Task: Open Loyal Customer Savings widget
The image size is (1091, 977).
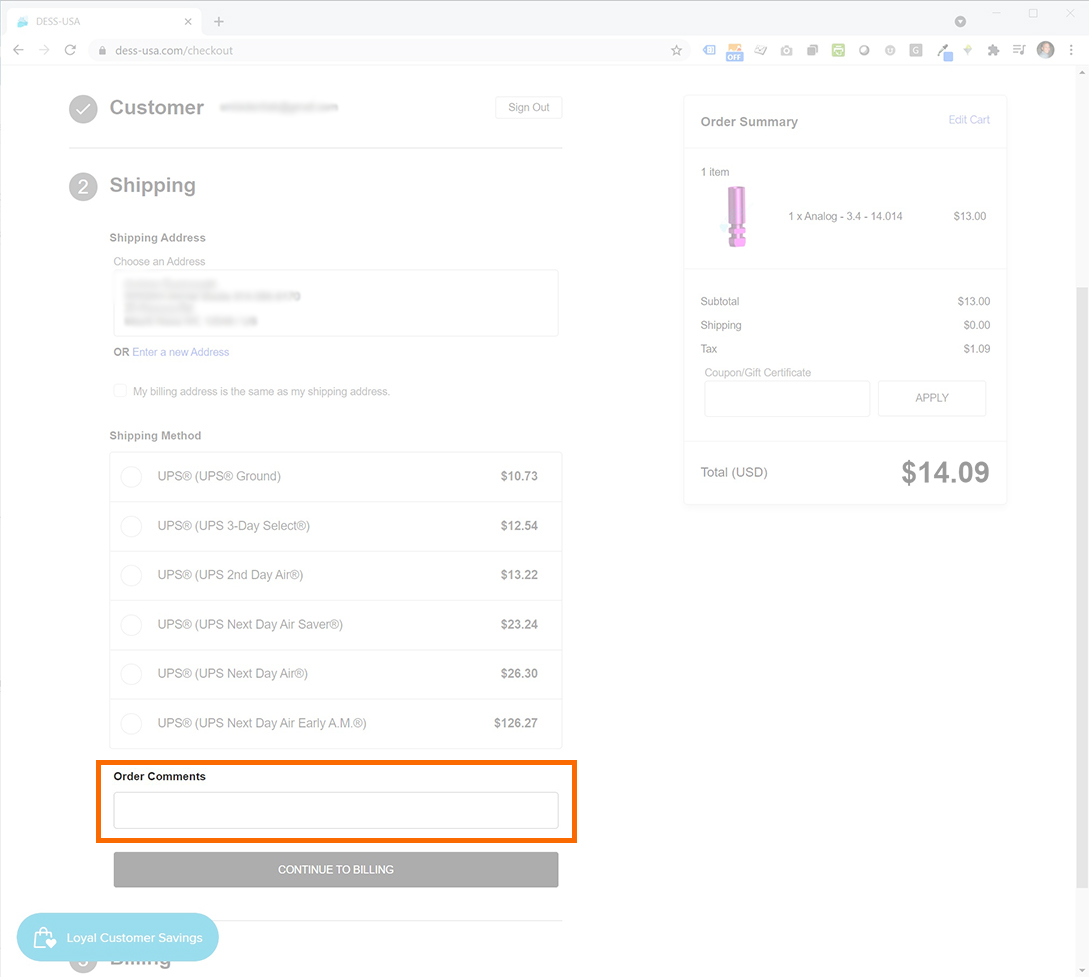Action: (118, 937)
